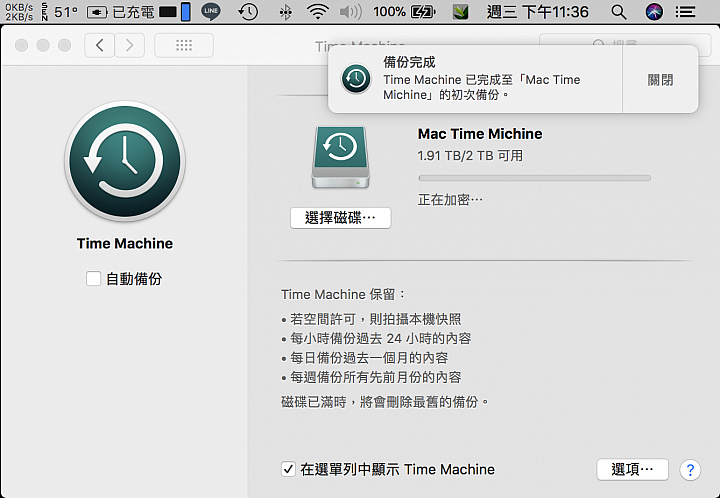Click the volume speaker menu bar icon
Screen dimensions: 720x498
click(x=350, y=12)
